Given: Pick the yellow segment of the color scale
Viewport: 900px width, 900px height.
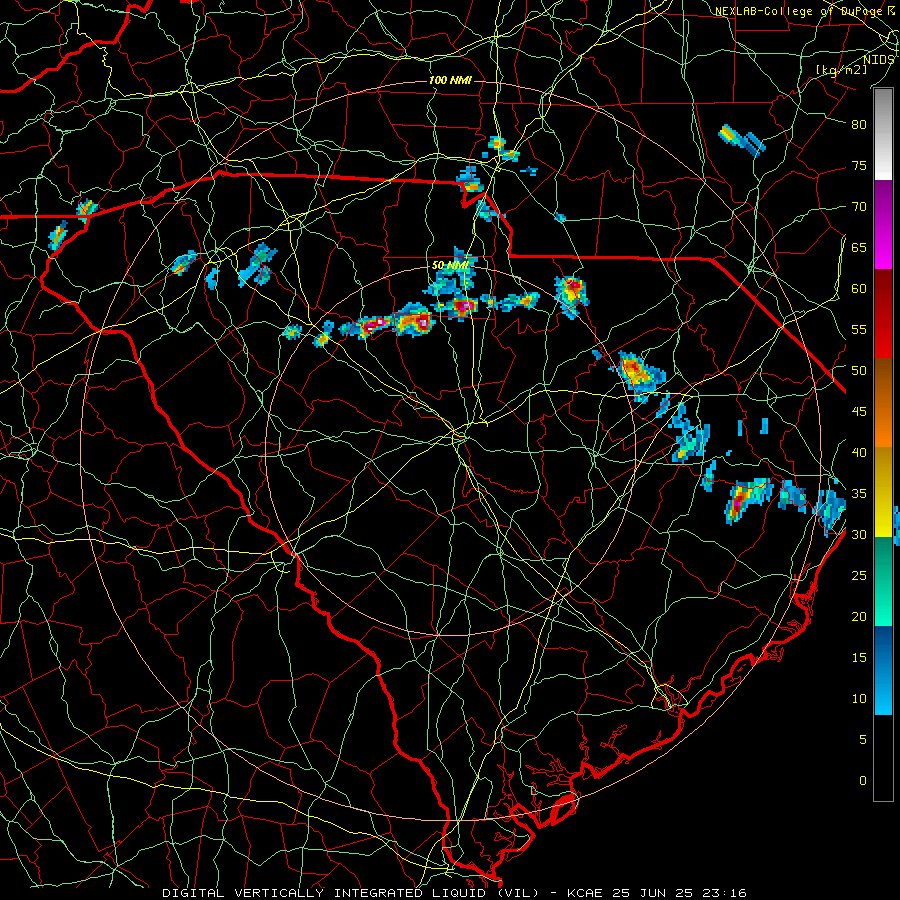Looking at the screenshot, I should coord(883,492).
